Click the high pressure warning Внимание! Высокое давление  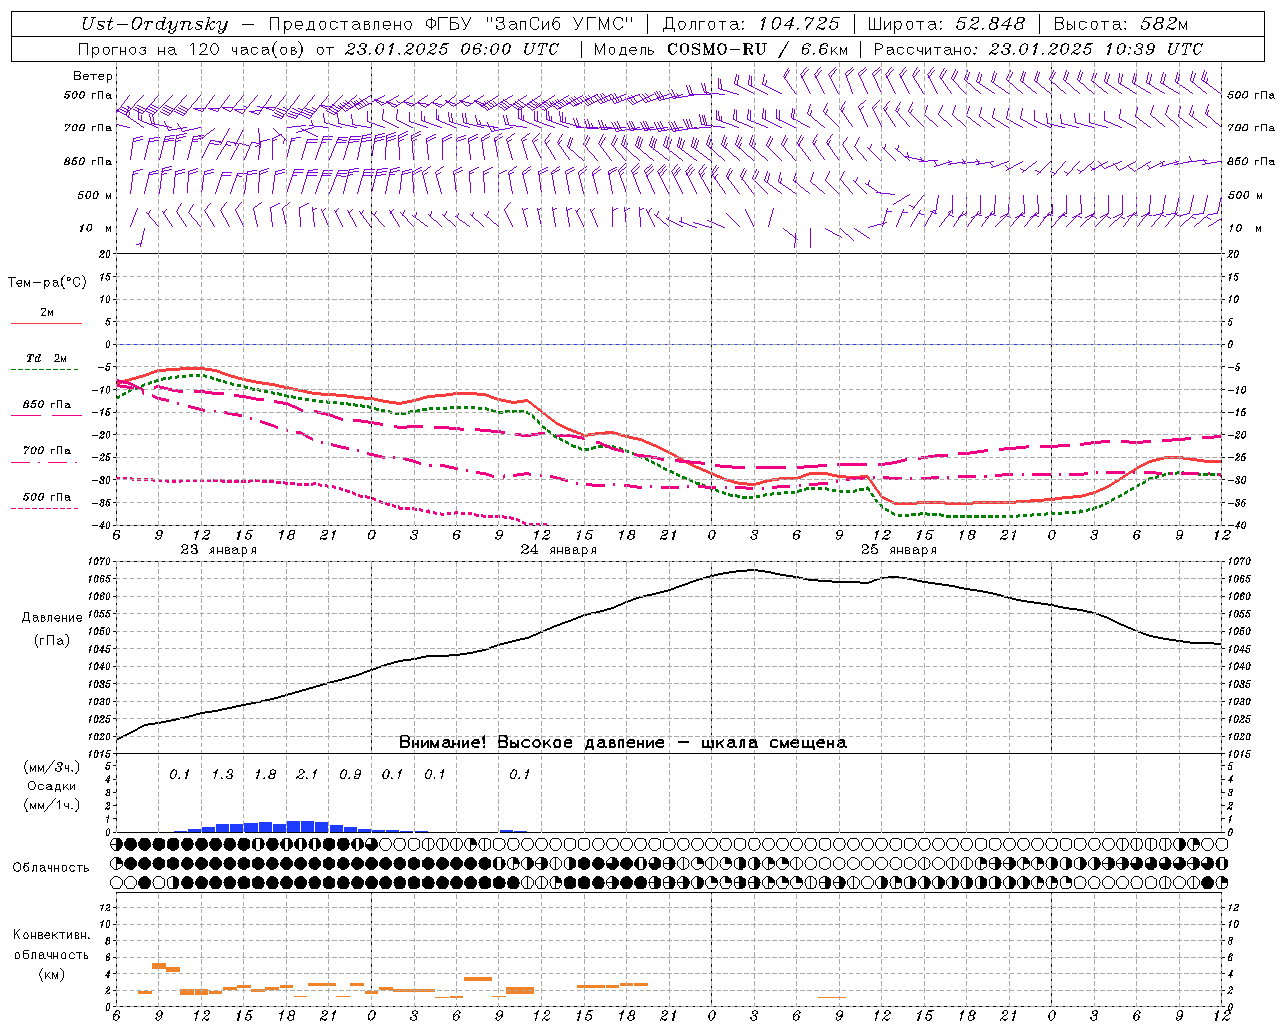click(x=531, y=743)
